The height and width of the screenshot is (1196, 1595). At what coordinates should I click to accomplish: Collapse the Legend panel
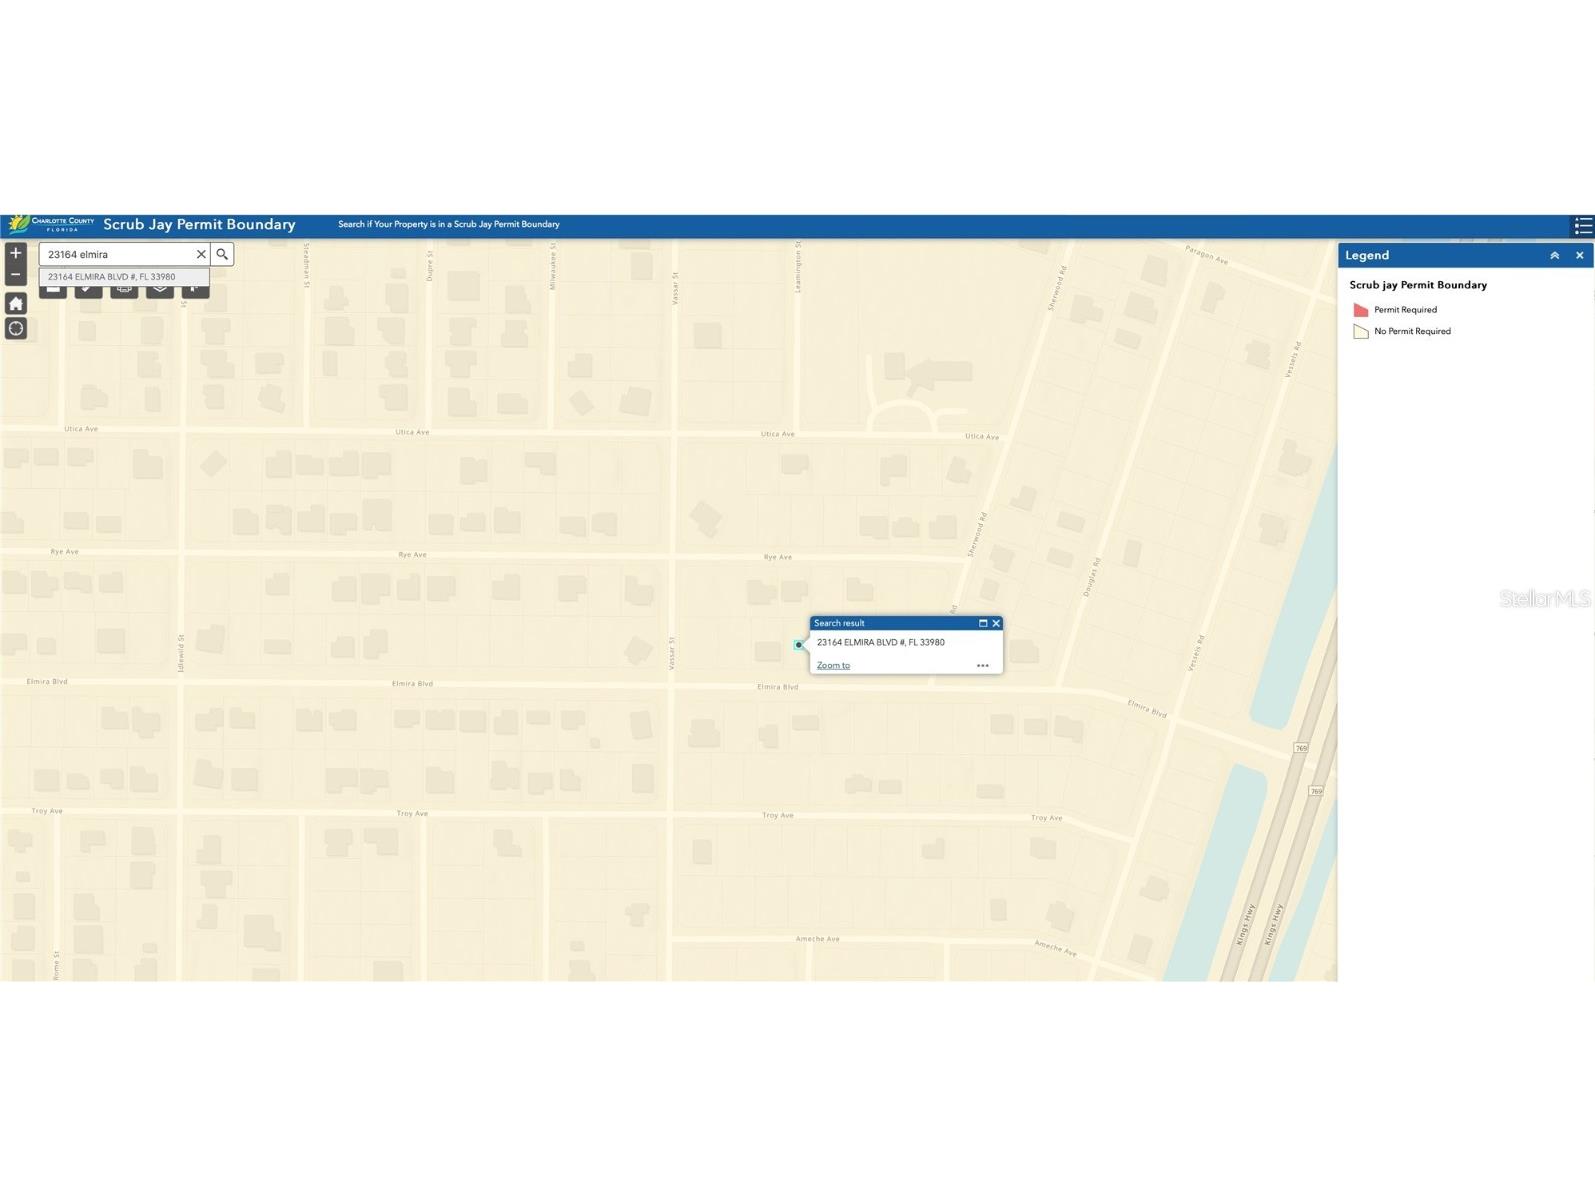pos(1554,256)
